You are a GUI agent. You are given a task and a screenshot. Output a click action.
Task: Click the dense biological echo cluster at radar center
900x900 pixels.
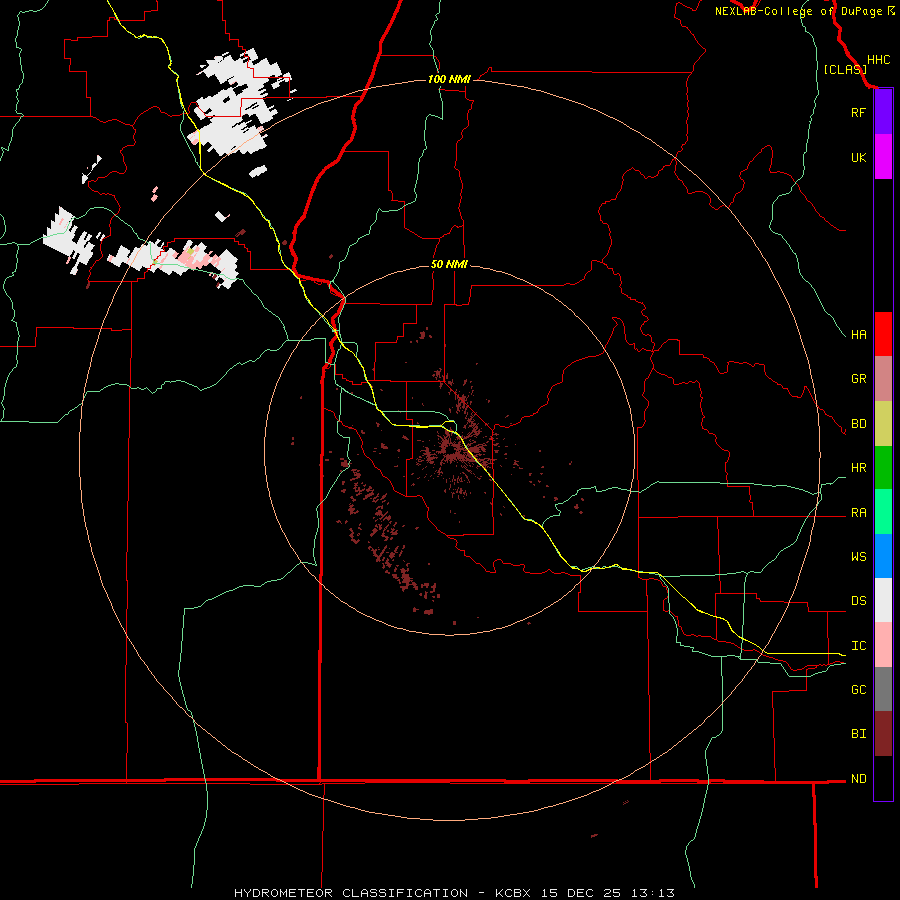point(457,453)
